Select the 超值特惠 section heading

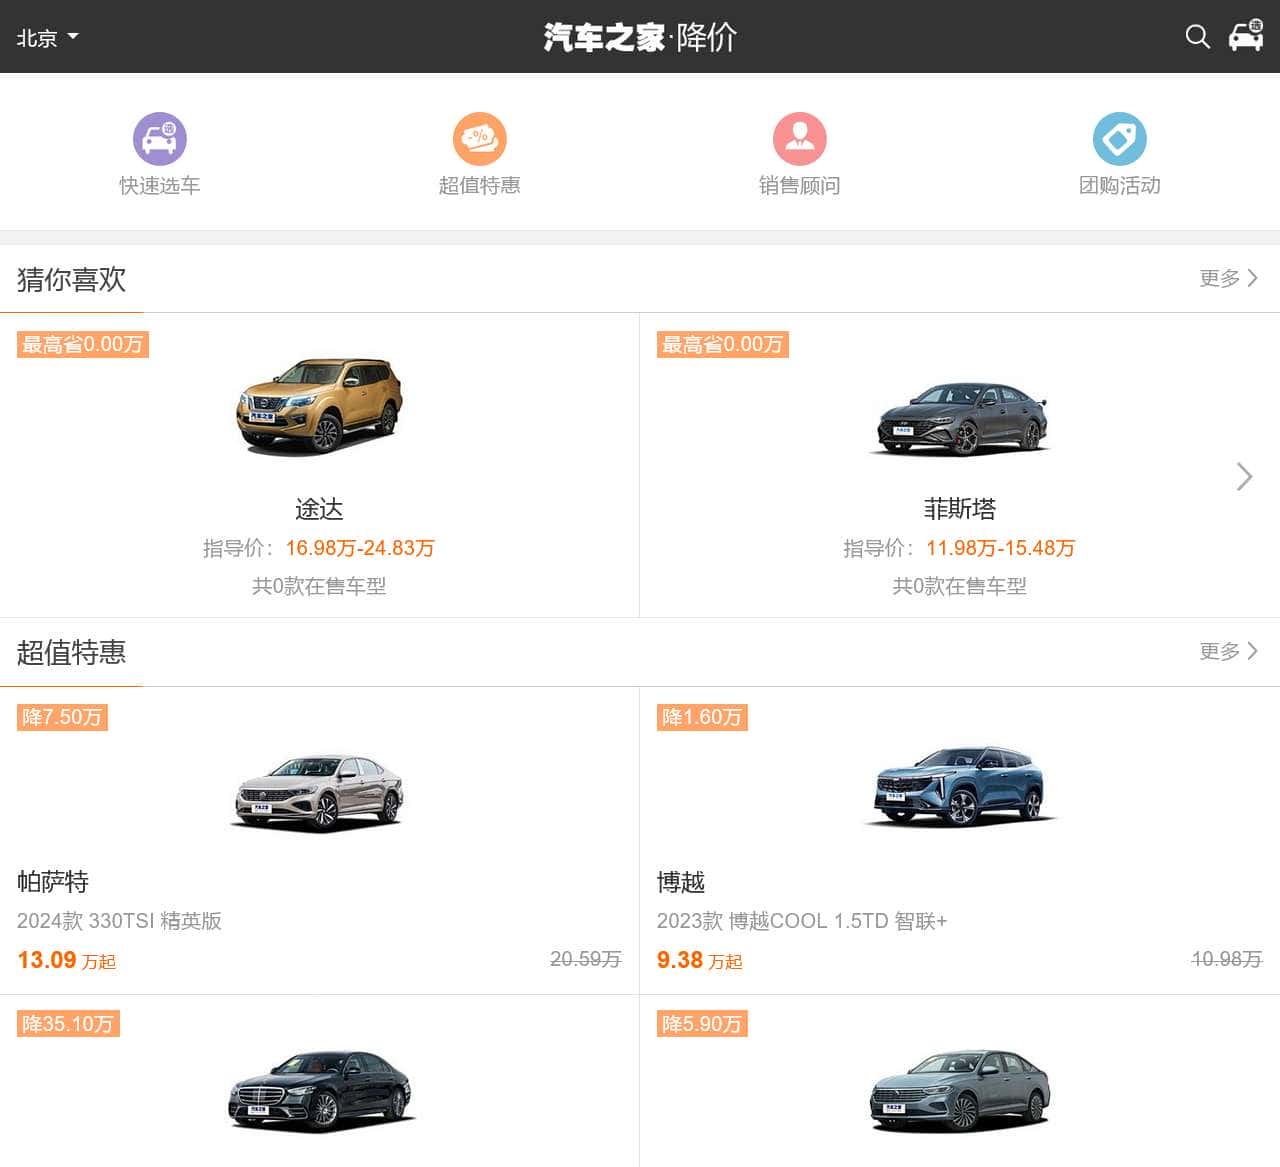71,652
